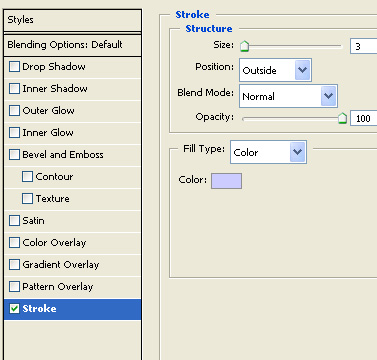Select the Bevel and Emboss label
The image size is (377, 360).
click(63, 155)
